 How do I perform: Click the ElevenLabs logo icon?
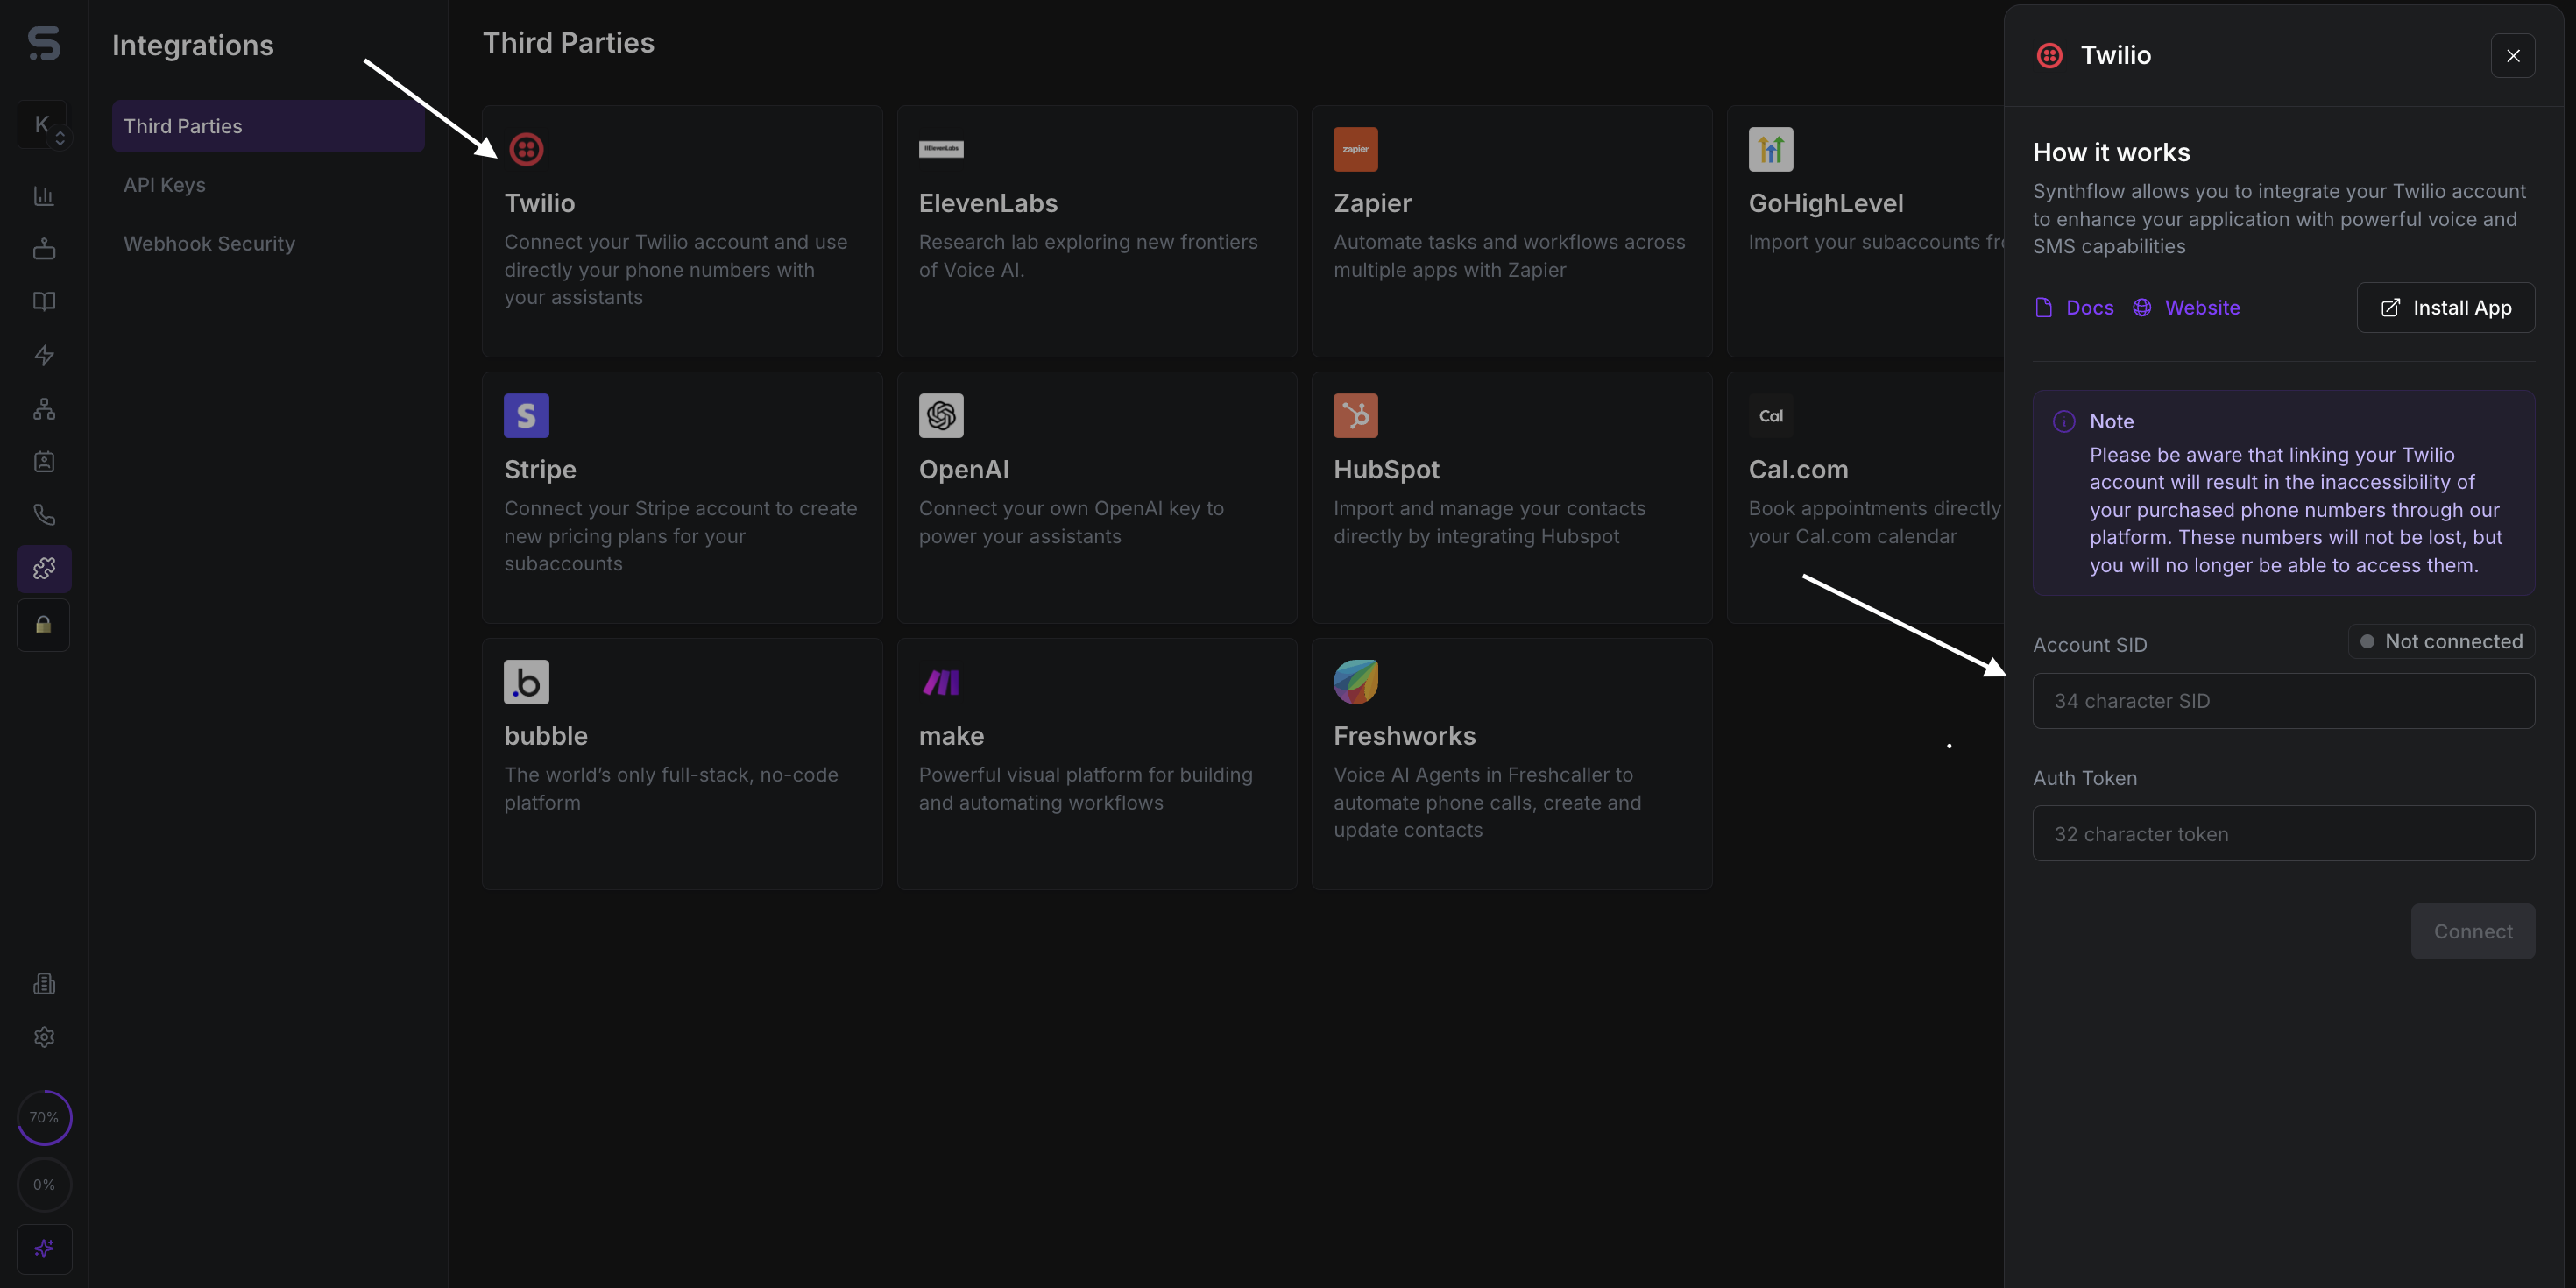941,149
